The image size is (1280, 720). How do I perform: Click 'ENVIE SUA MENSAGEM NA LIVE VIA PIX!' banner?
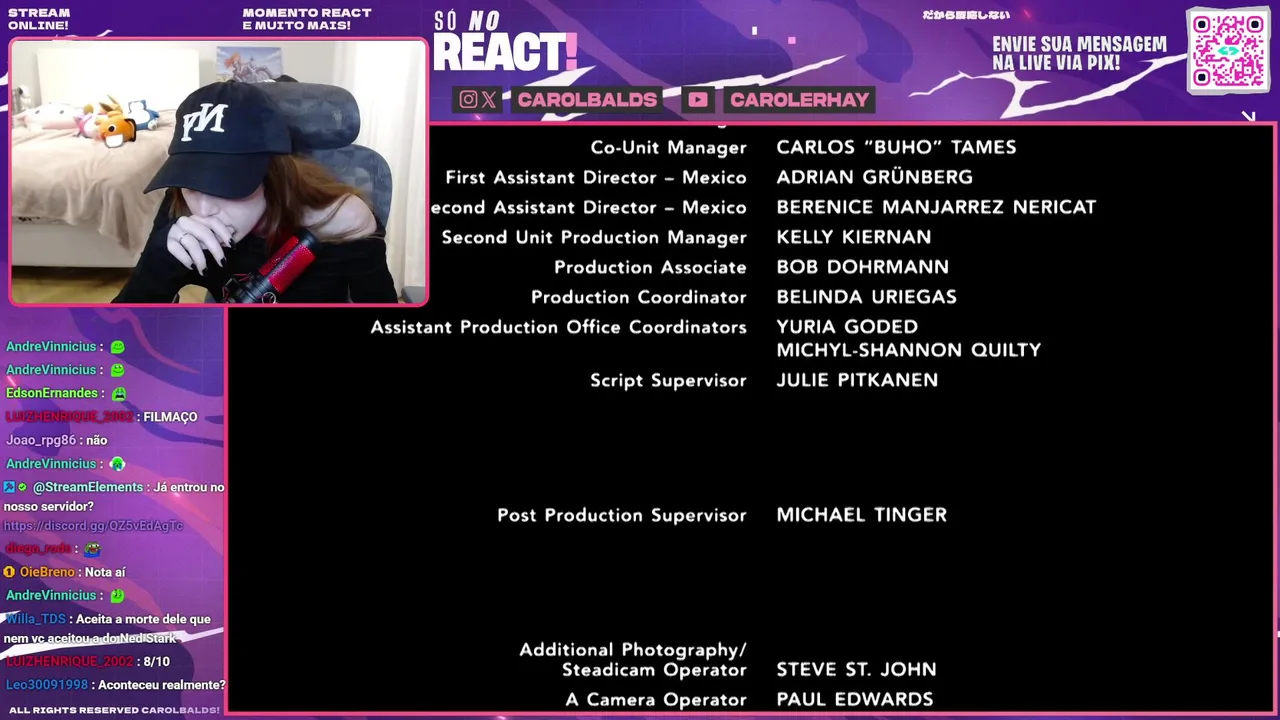coord(1079,54)
